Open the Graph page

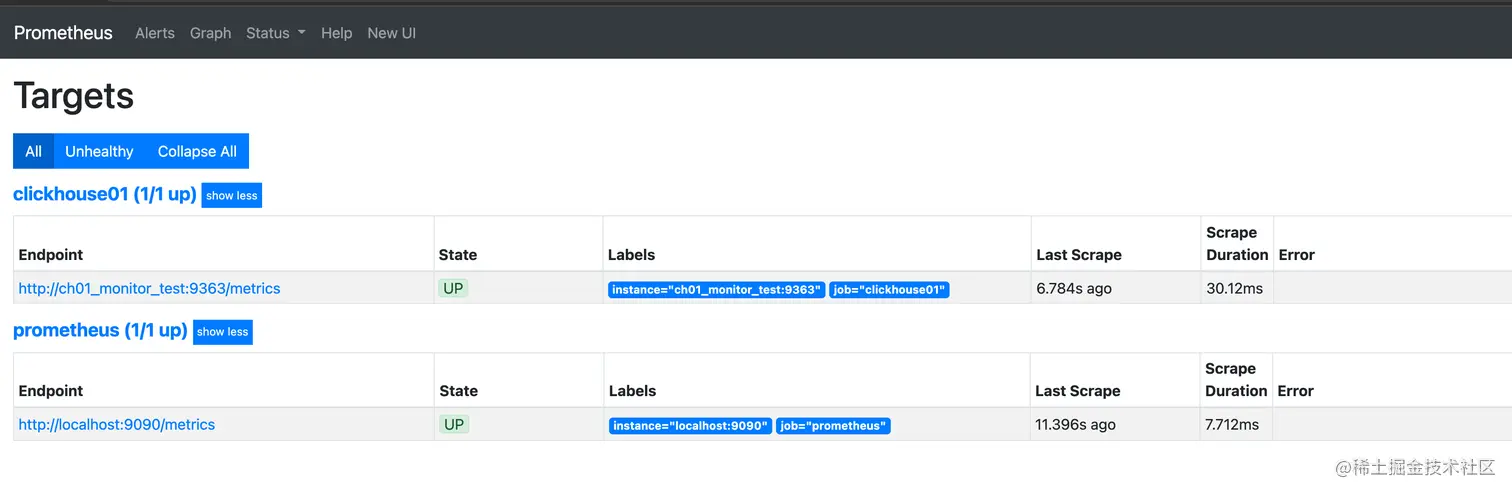tap(210, 33)
